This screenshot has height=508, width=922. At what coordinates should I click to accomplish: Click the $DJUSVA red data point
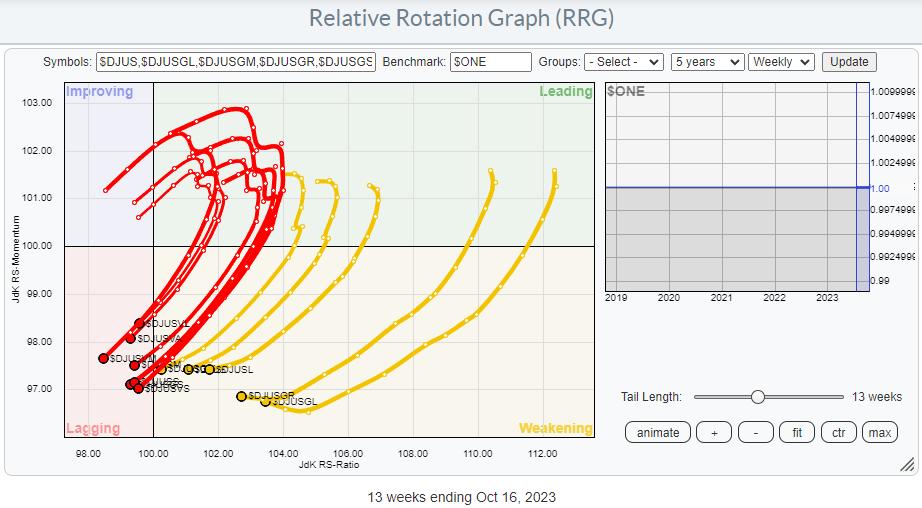[131, 338]
